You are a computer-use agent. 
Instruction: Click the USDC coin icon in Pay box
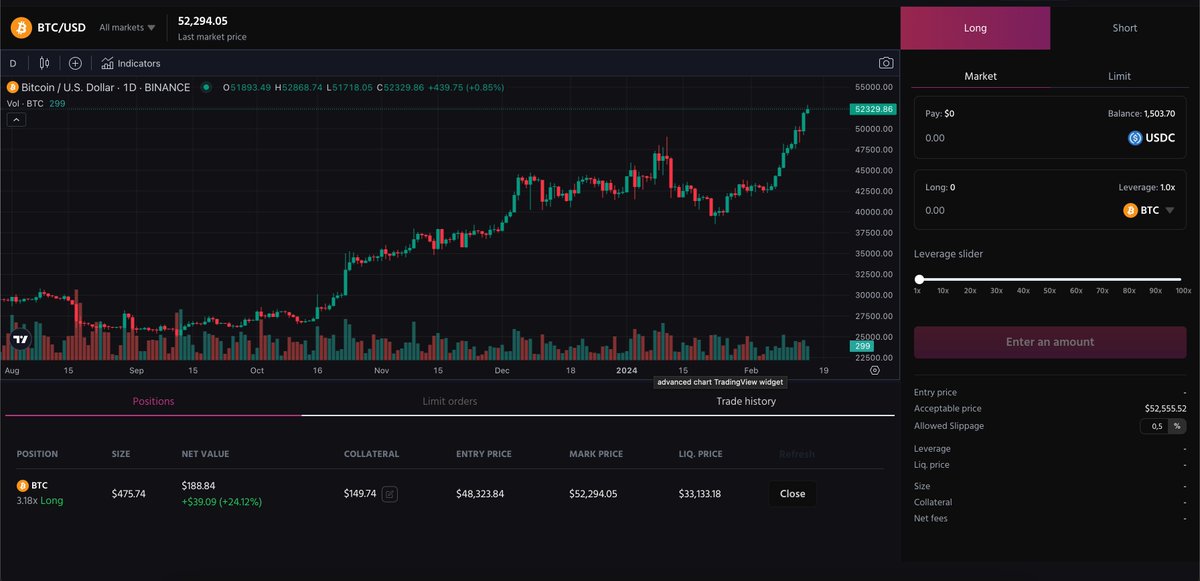coord(1136,138)
